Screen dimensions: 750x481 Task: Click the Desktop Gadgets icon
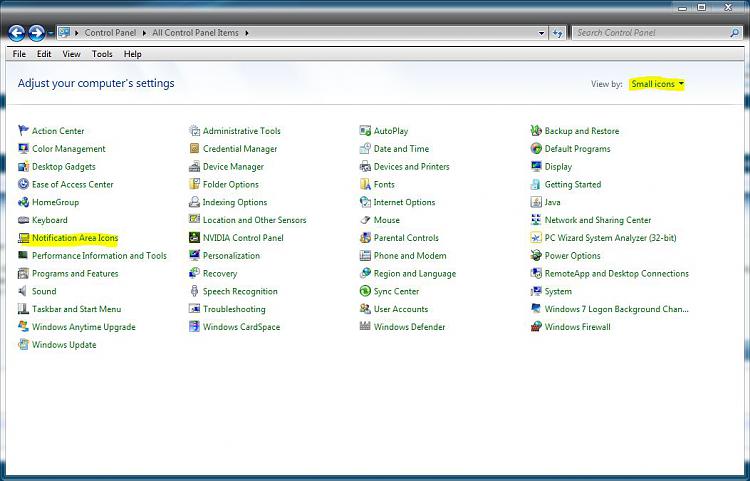[x=23, y=166]
